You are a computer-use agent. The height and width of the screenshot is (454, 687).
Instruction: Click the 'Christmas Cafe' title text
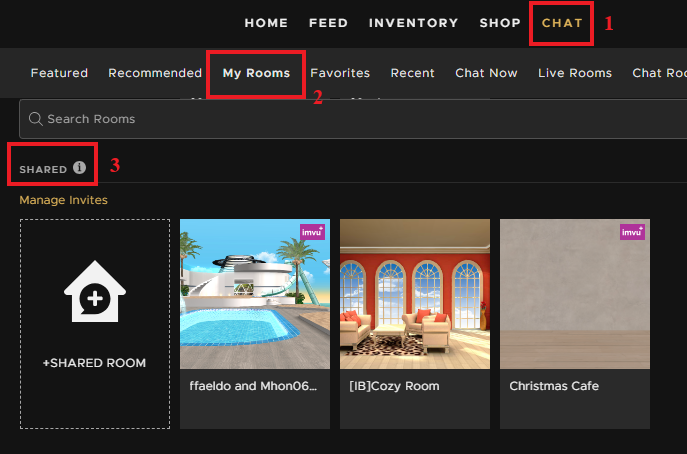[x=554, y=386]
